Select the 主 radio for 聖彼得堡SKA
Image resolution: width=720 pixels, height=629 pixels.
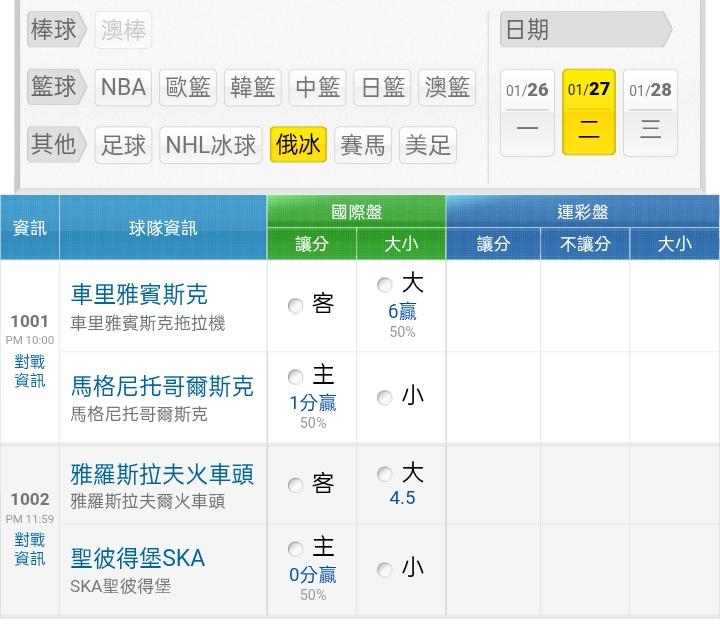point(295,549)
